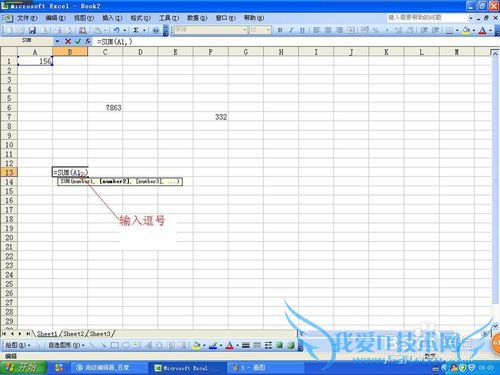Open the 窗口 (Window) menu

(x=226, y=18)
